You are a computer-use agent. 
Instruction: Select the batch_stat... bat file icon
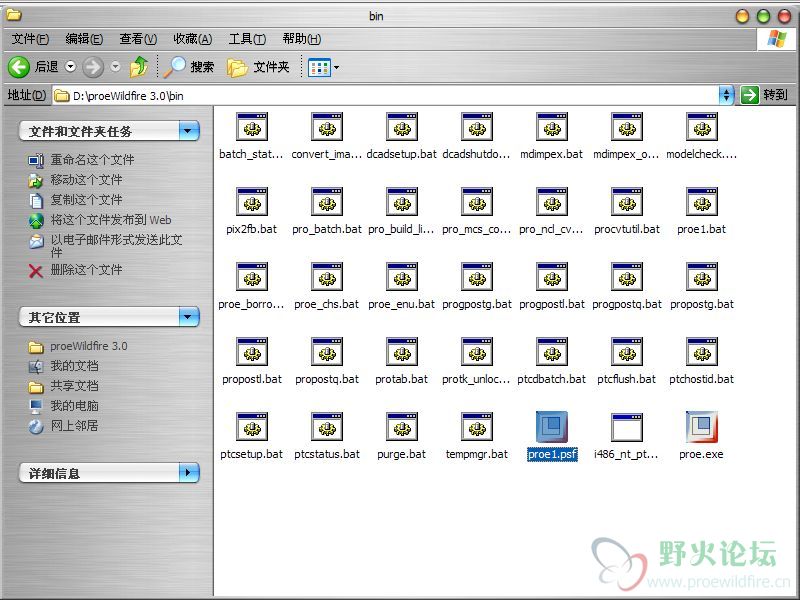coord(252,127)
